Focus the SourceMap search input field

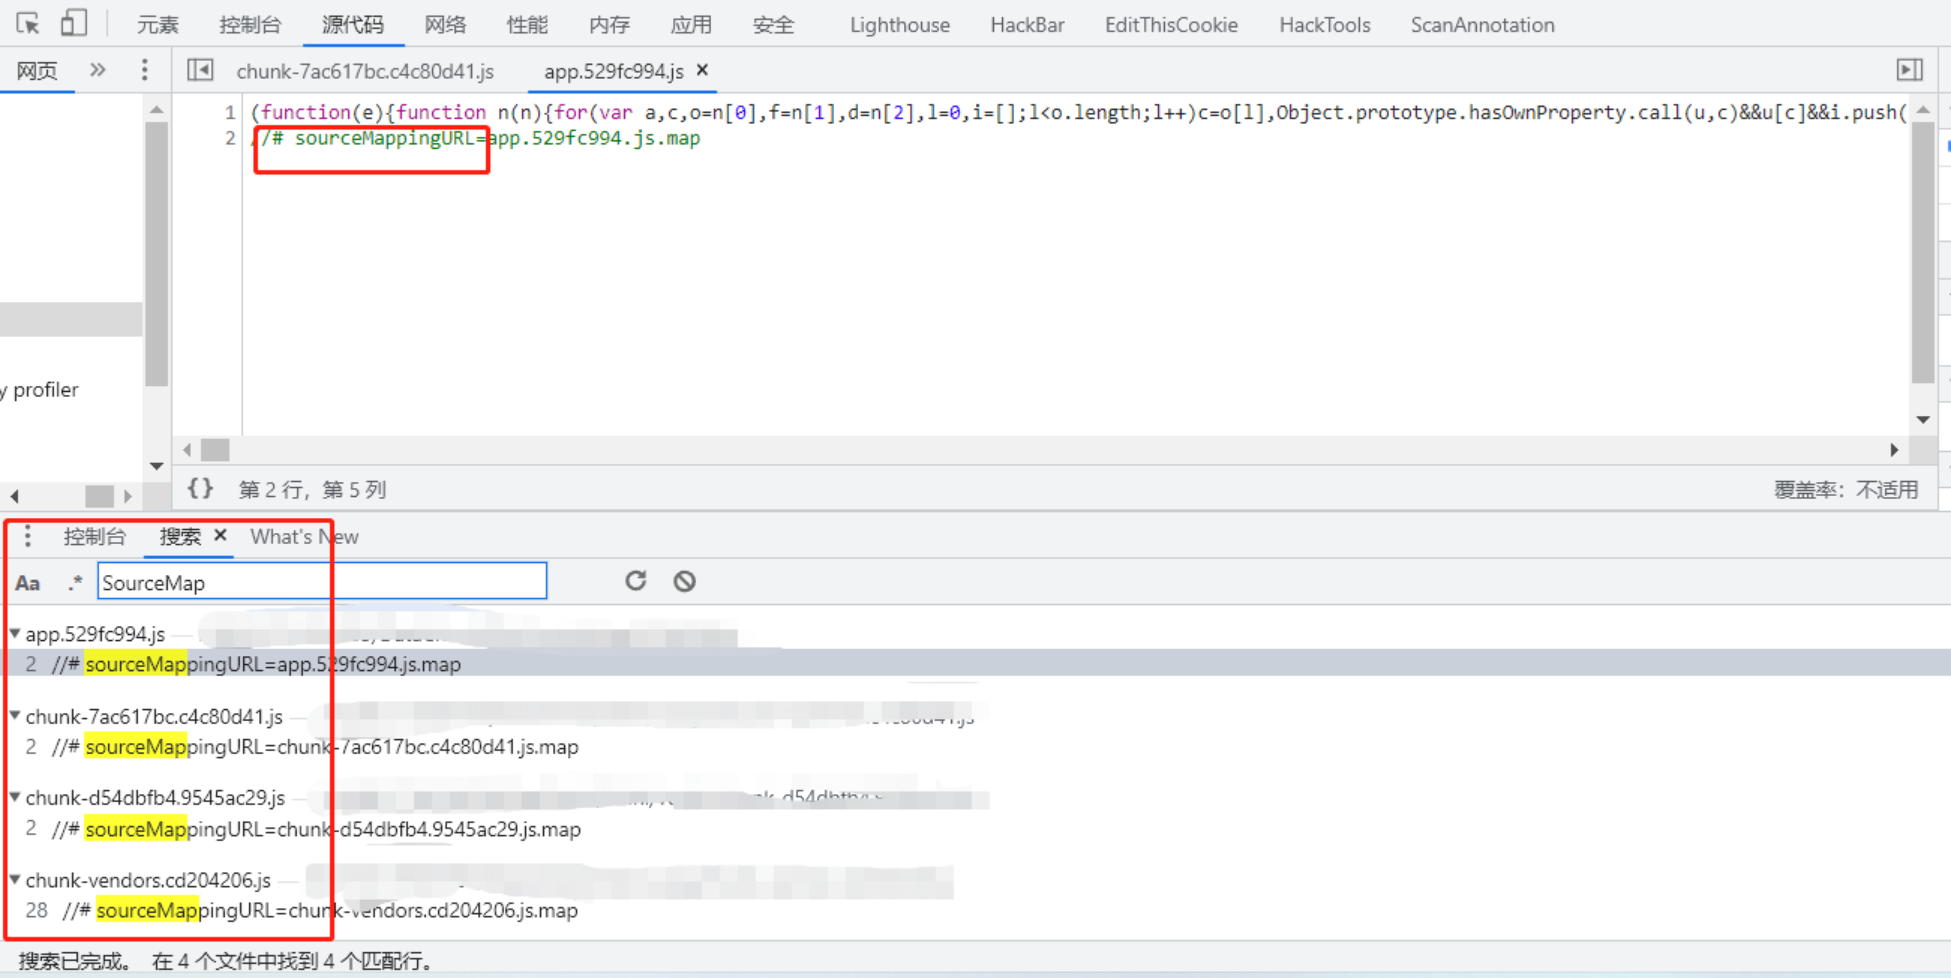point(322,582)
